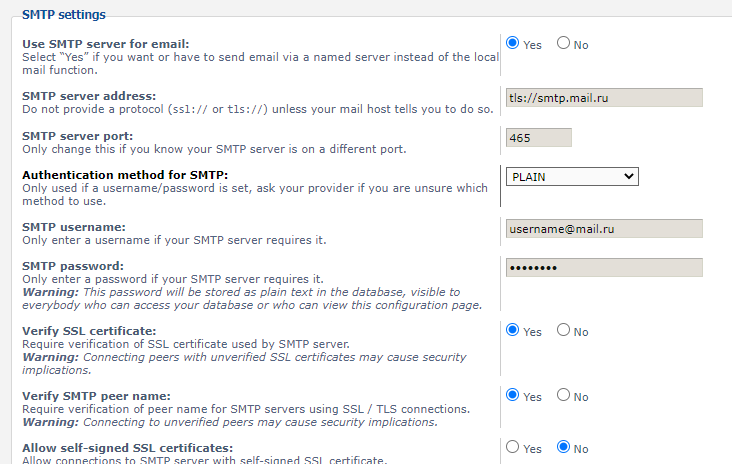Choose No for Verify SMTP peer name

(563, 395)
